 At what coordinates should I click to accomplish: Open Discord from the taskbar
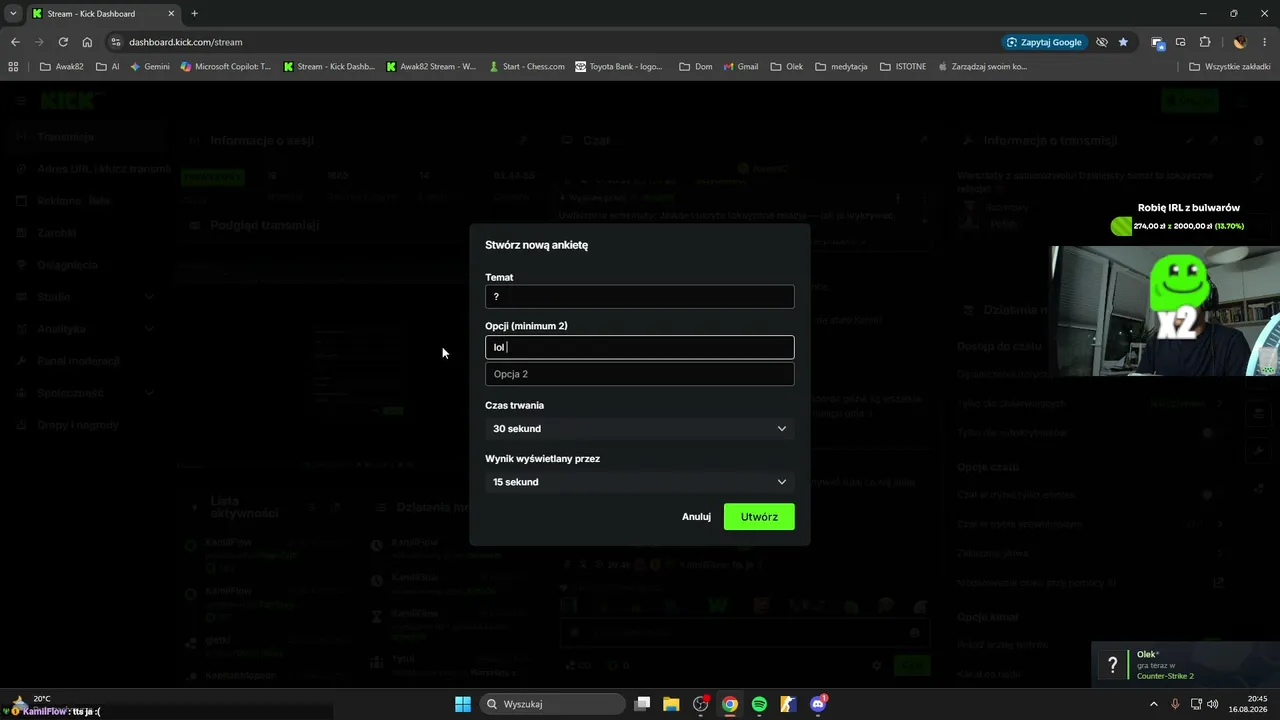click(x=818, y=704)
